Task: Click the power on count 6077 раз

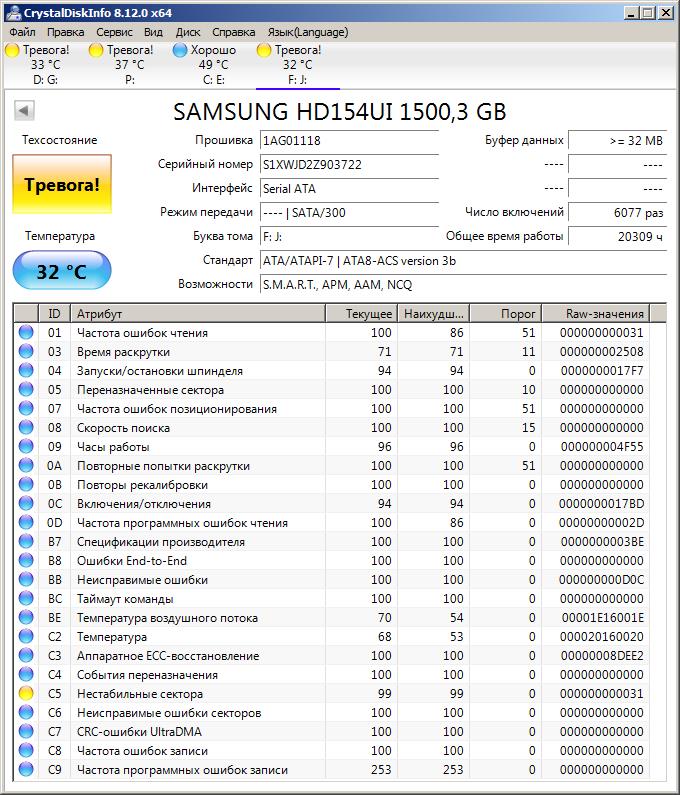Action: (617, 212)
